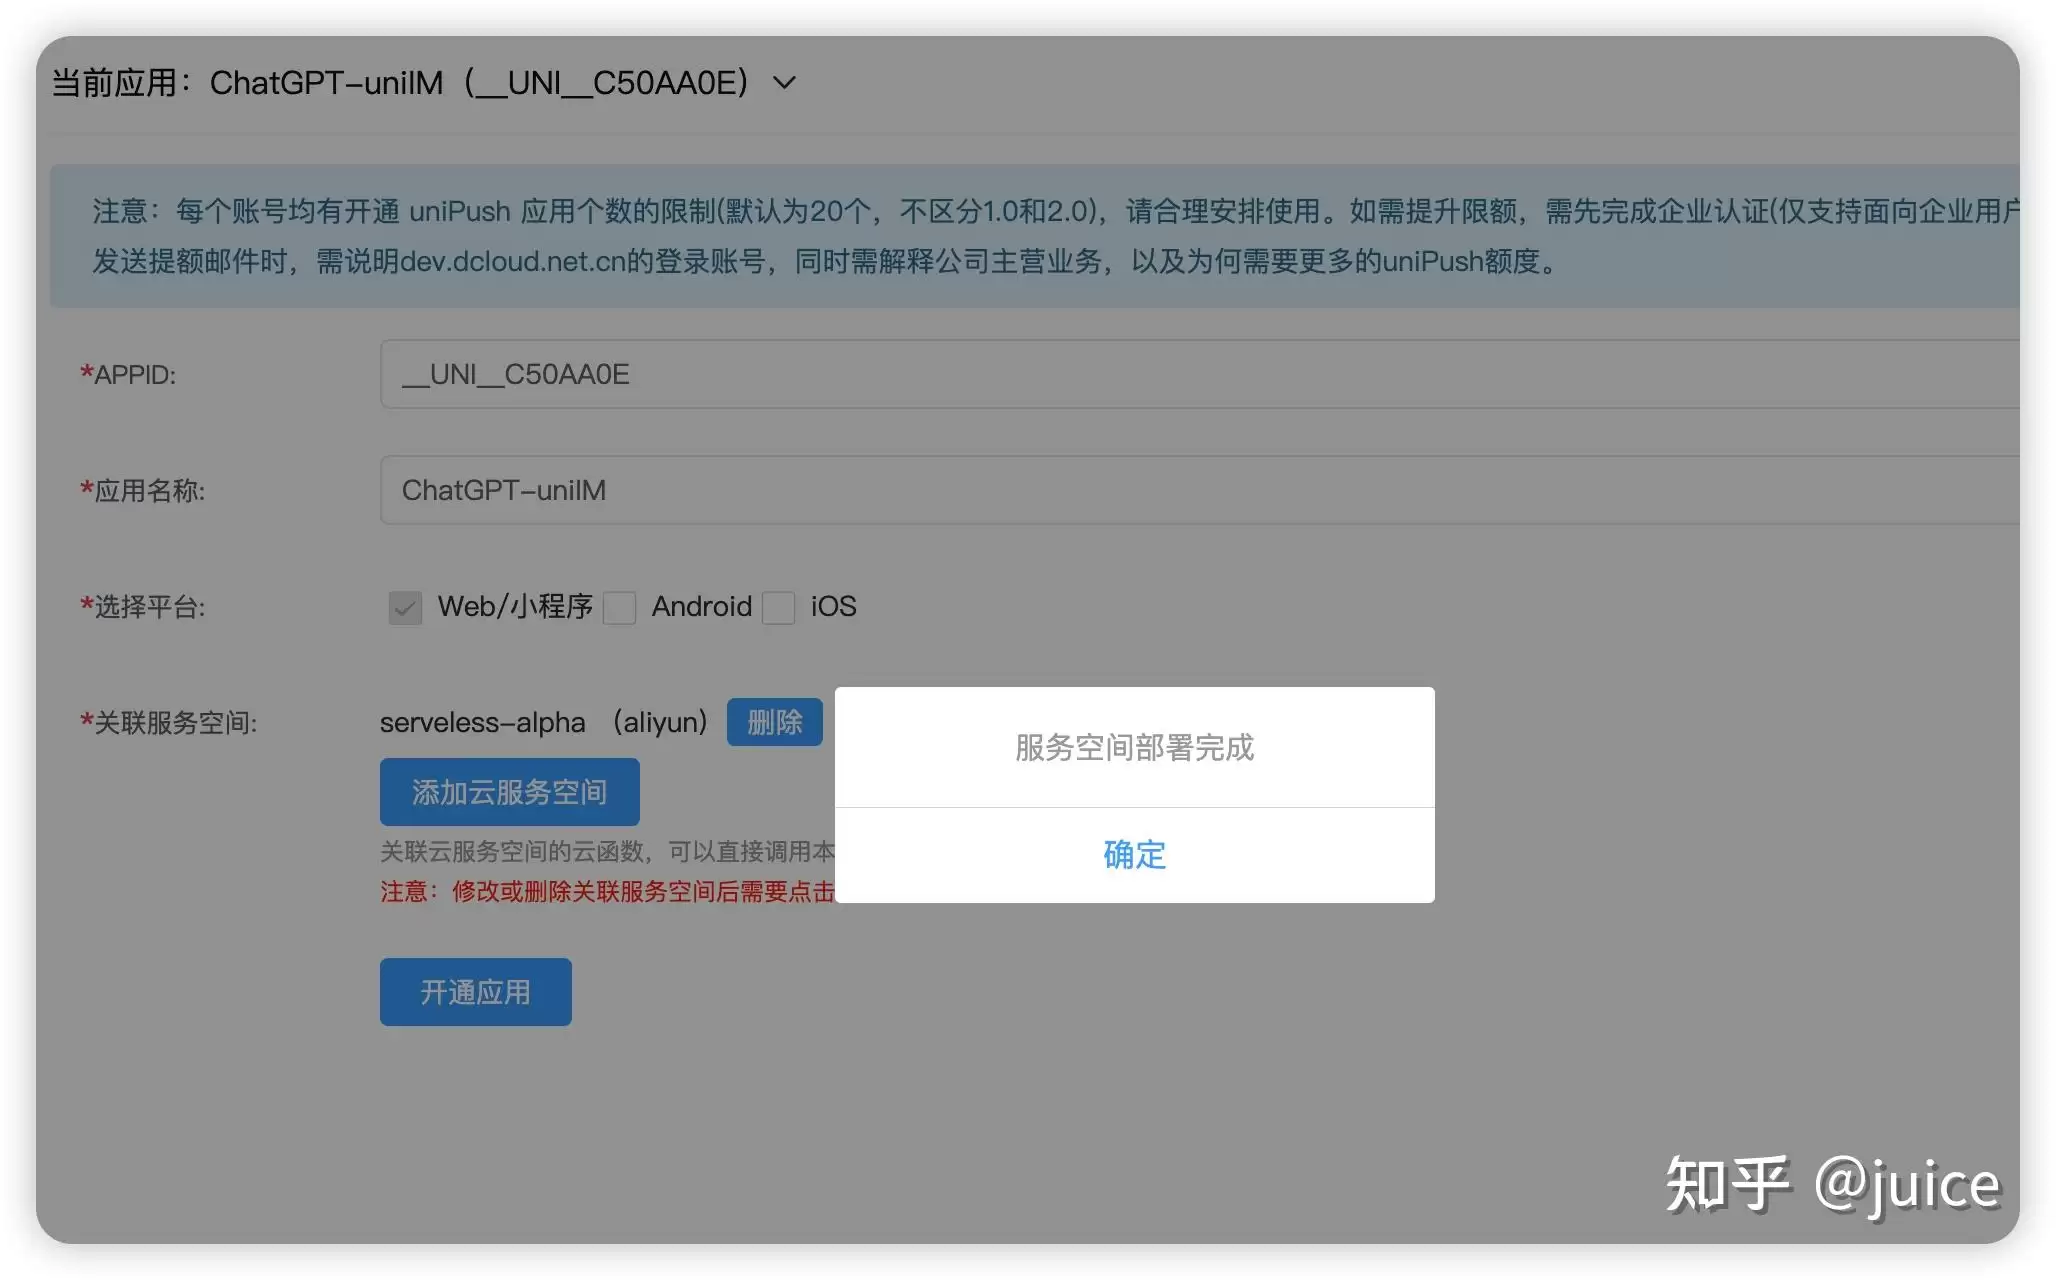Click the *APPID field label
Screen dimensions: 2056x1280
pyautogui.click(x=128, y=375)
